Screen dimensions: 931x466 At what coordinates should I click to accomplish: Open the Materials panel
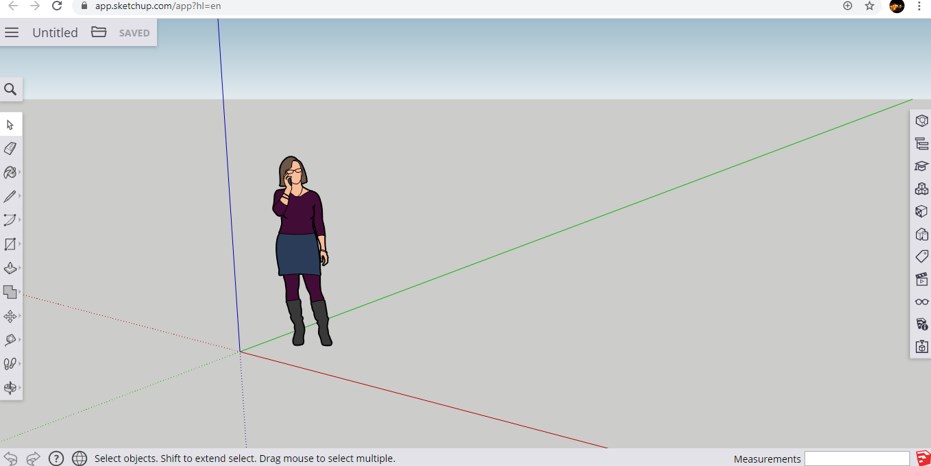[922, 211]
